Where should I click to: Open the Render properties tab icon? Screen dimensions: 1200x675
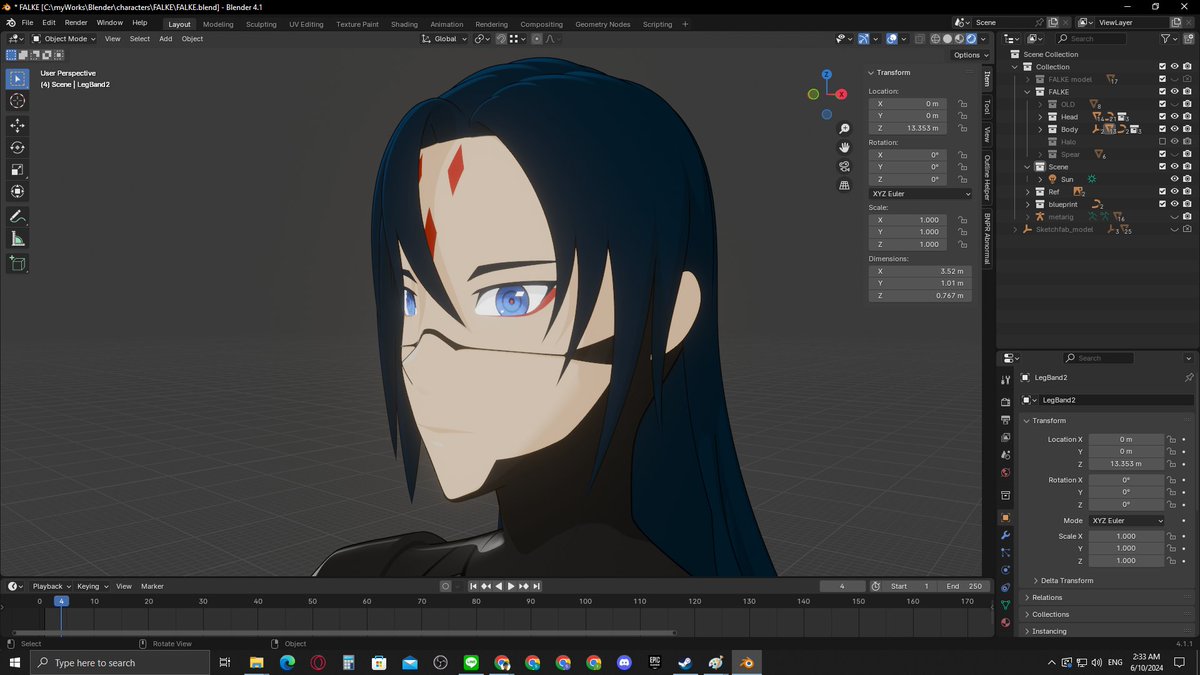[1005, 401]
